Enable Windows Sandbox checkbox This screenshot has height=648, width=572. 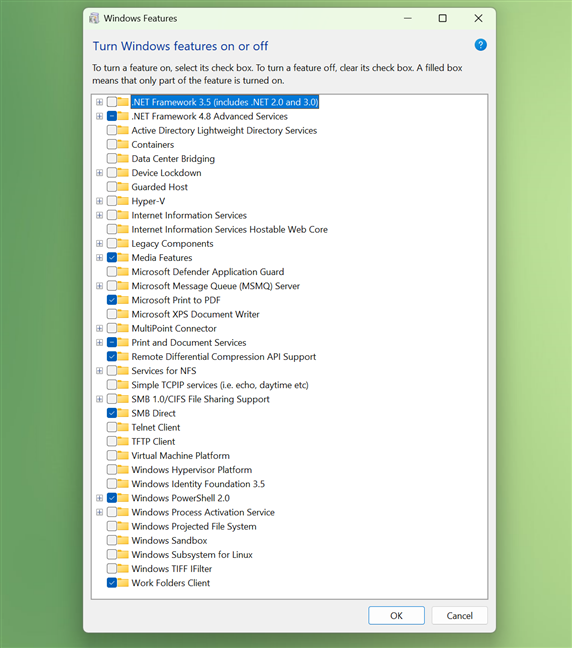[112, 541]
